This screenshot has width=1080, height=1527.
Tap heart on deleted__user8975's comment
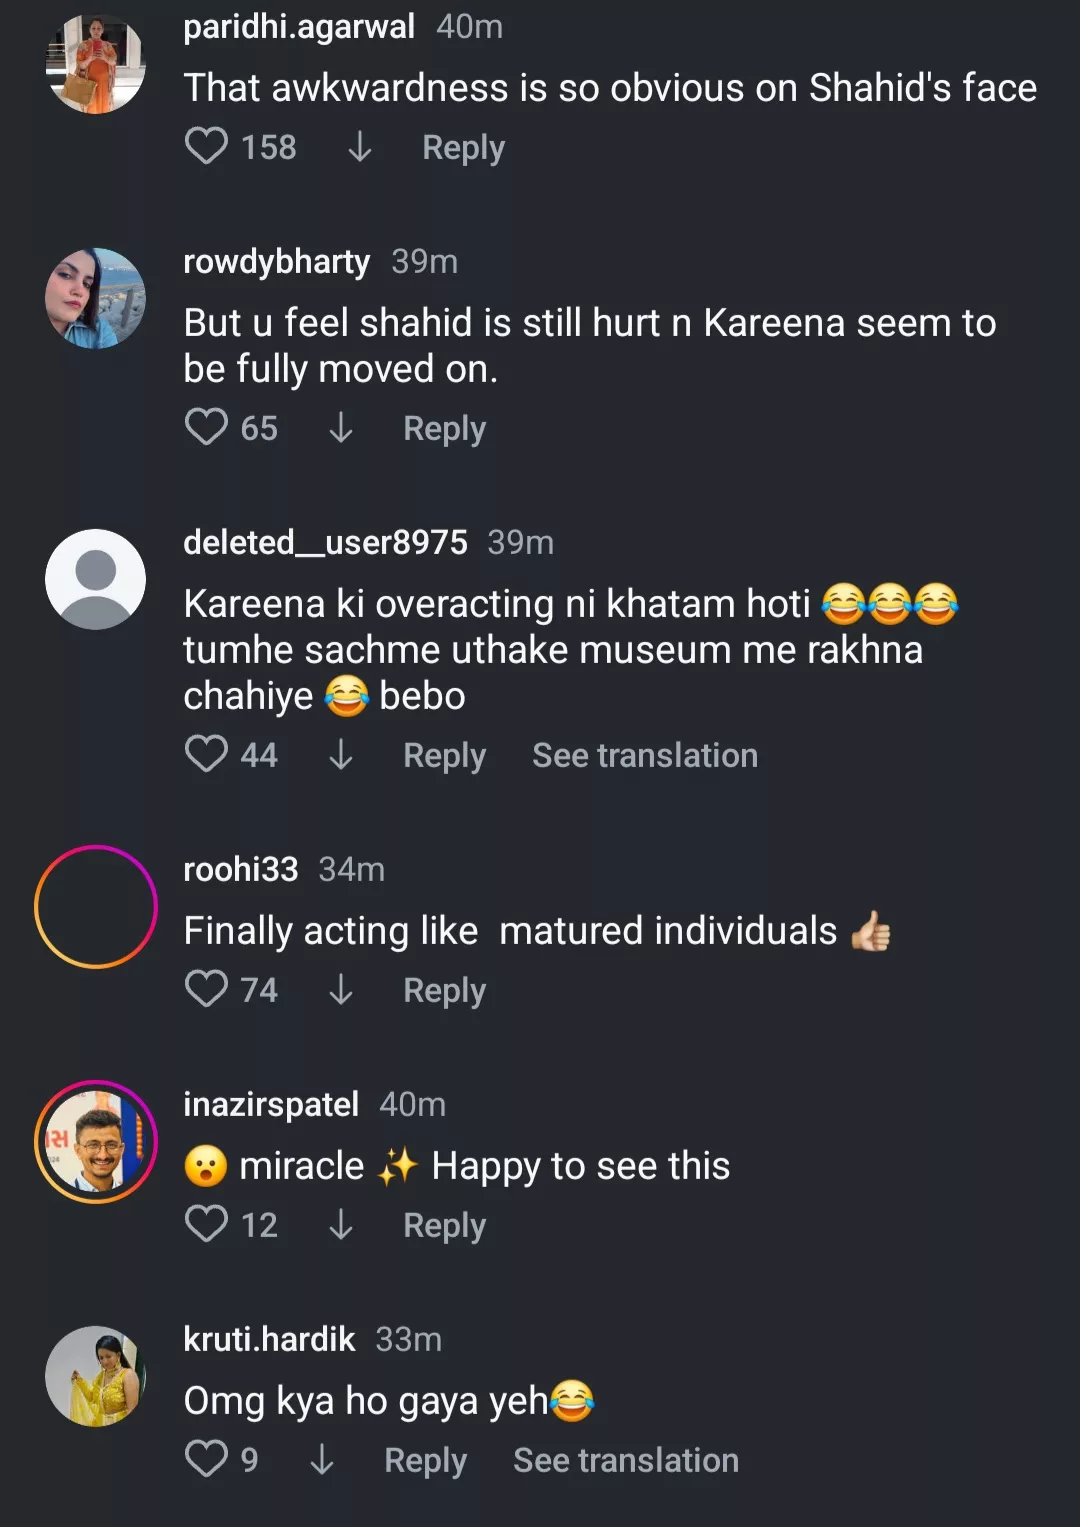click(x=207, y=755)
